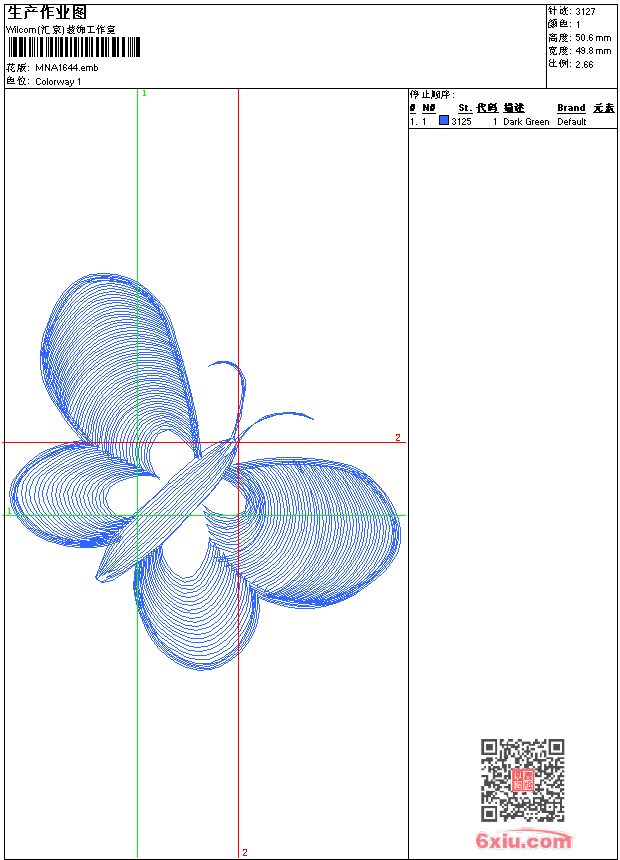
Task: Select the Dark Green color swatch
Action: tap(444, 121)
